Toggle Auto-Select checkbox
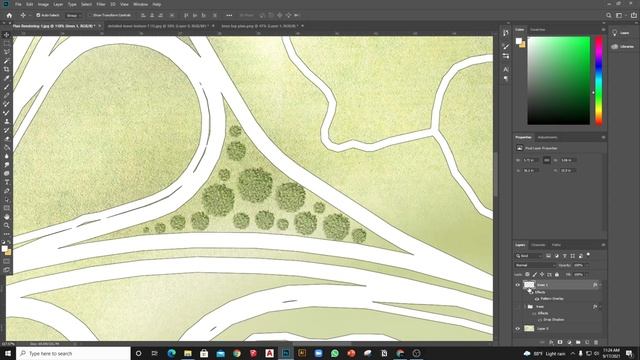Image resolution: width=640 pixels, height=360 pixels. coord(38,15)
